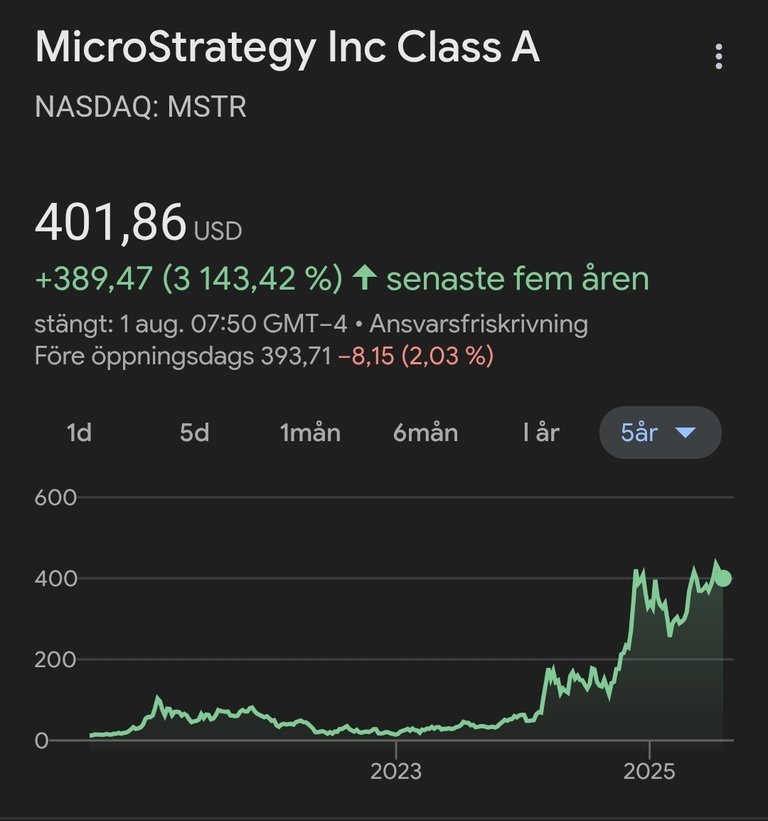Select the 1d time range tab
The height and width of the screenshot is (821, 768).
click(x=79, y=432)
